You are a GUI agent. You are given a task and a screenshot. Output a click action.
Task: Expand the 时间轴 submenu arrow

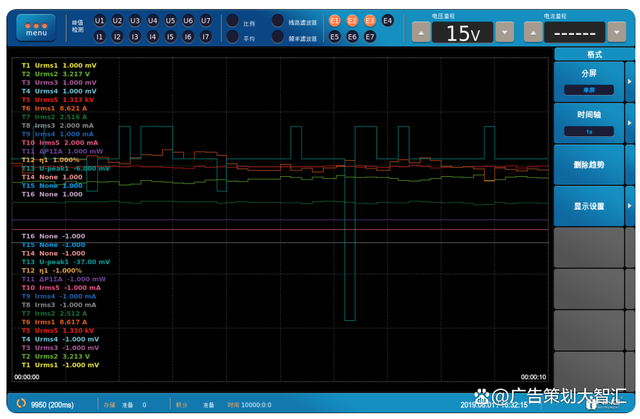(x=630, y=123)
